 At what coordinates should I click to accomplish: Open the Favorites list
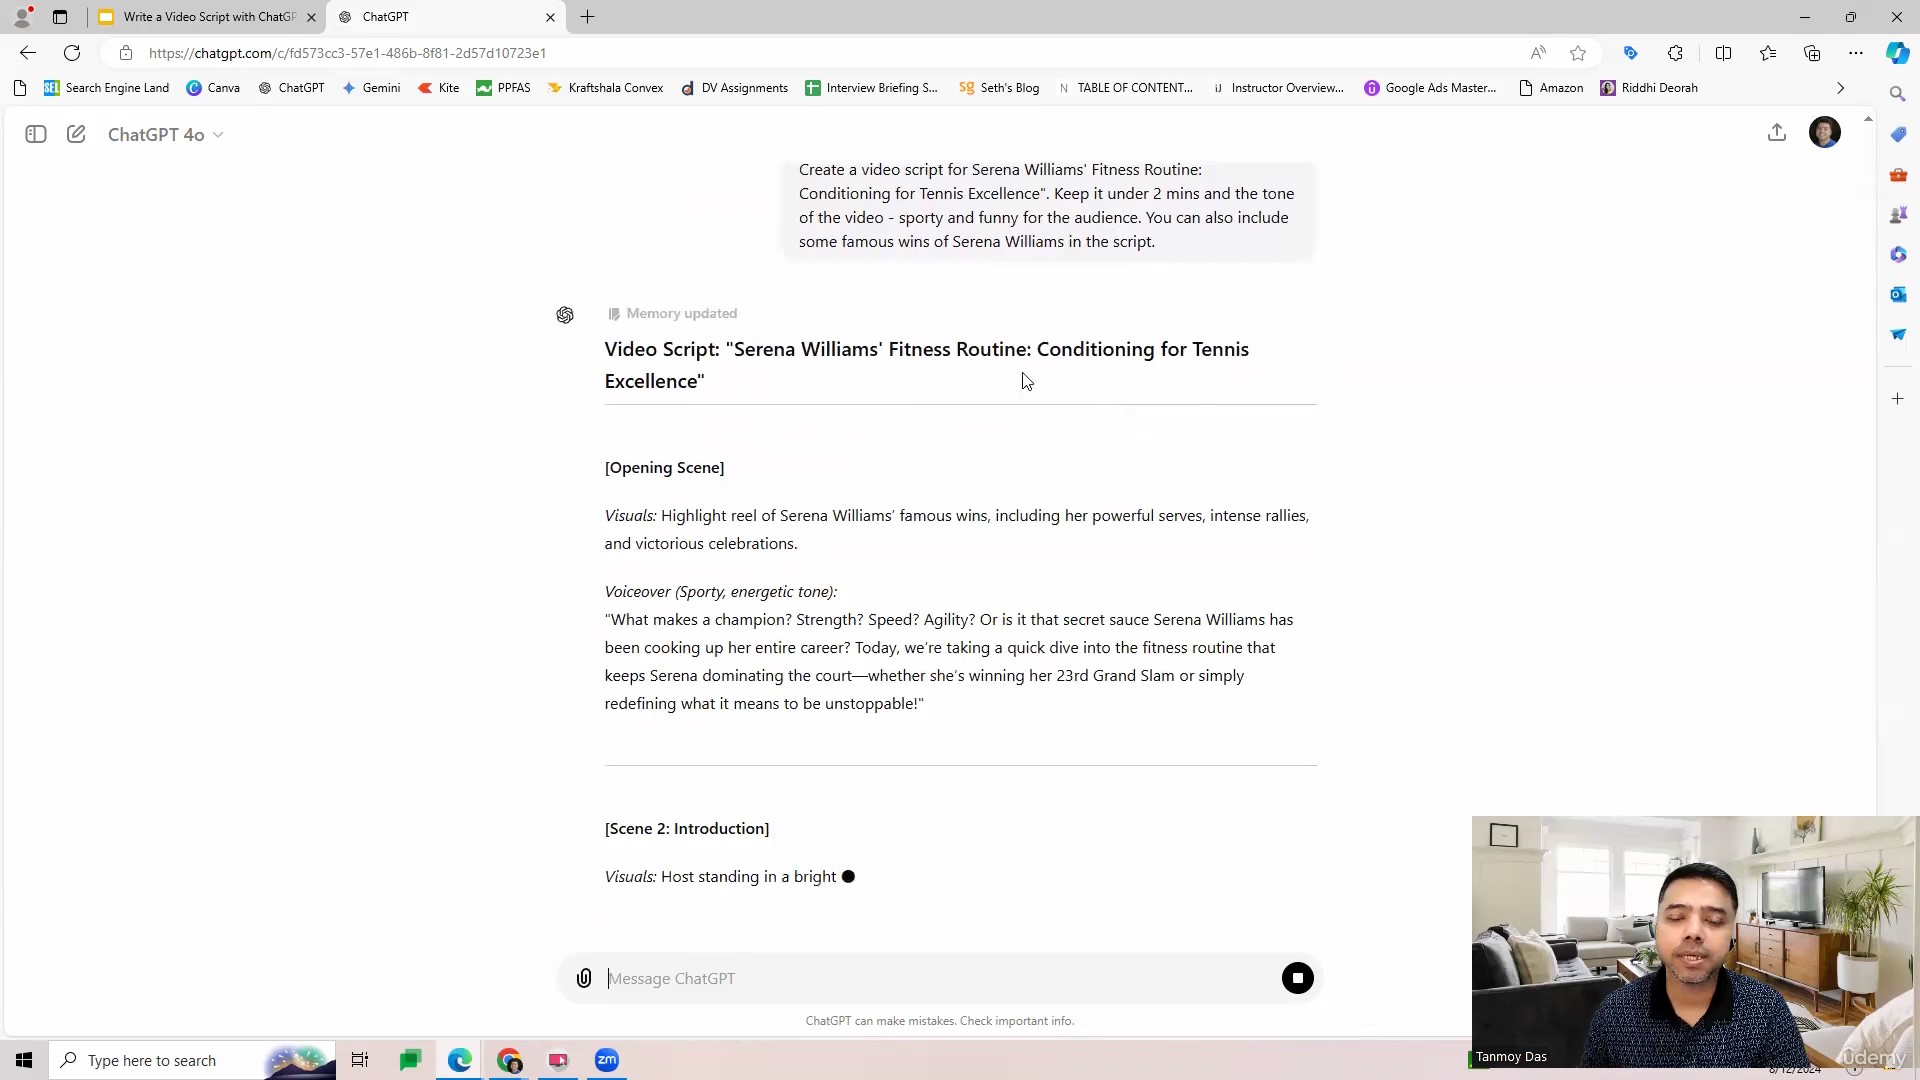[x=1768, y=53]
